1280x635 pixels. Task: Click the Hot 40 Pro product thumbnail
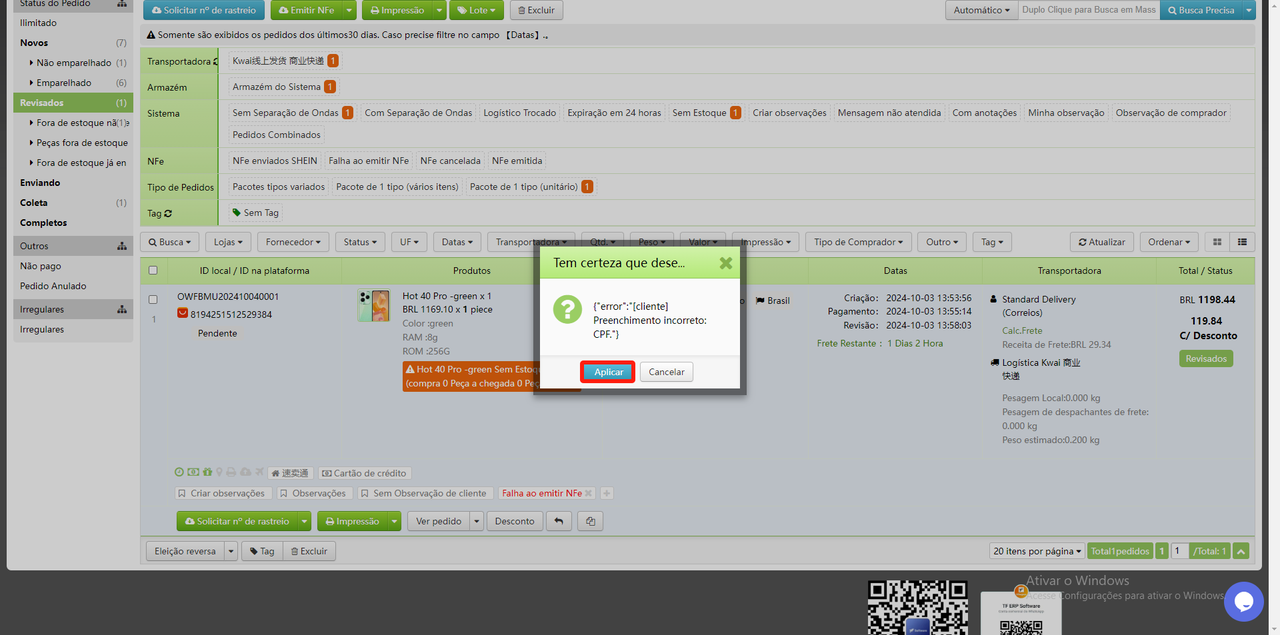click(373, 307)
